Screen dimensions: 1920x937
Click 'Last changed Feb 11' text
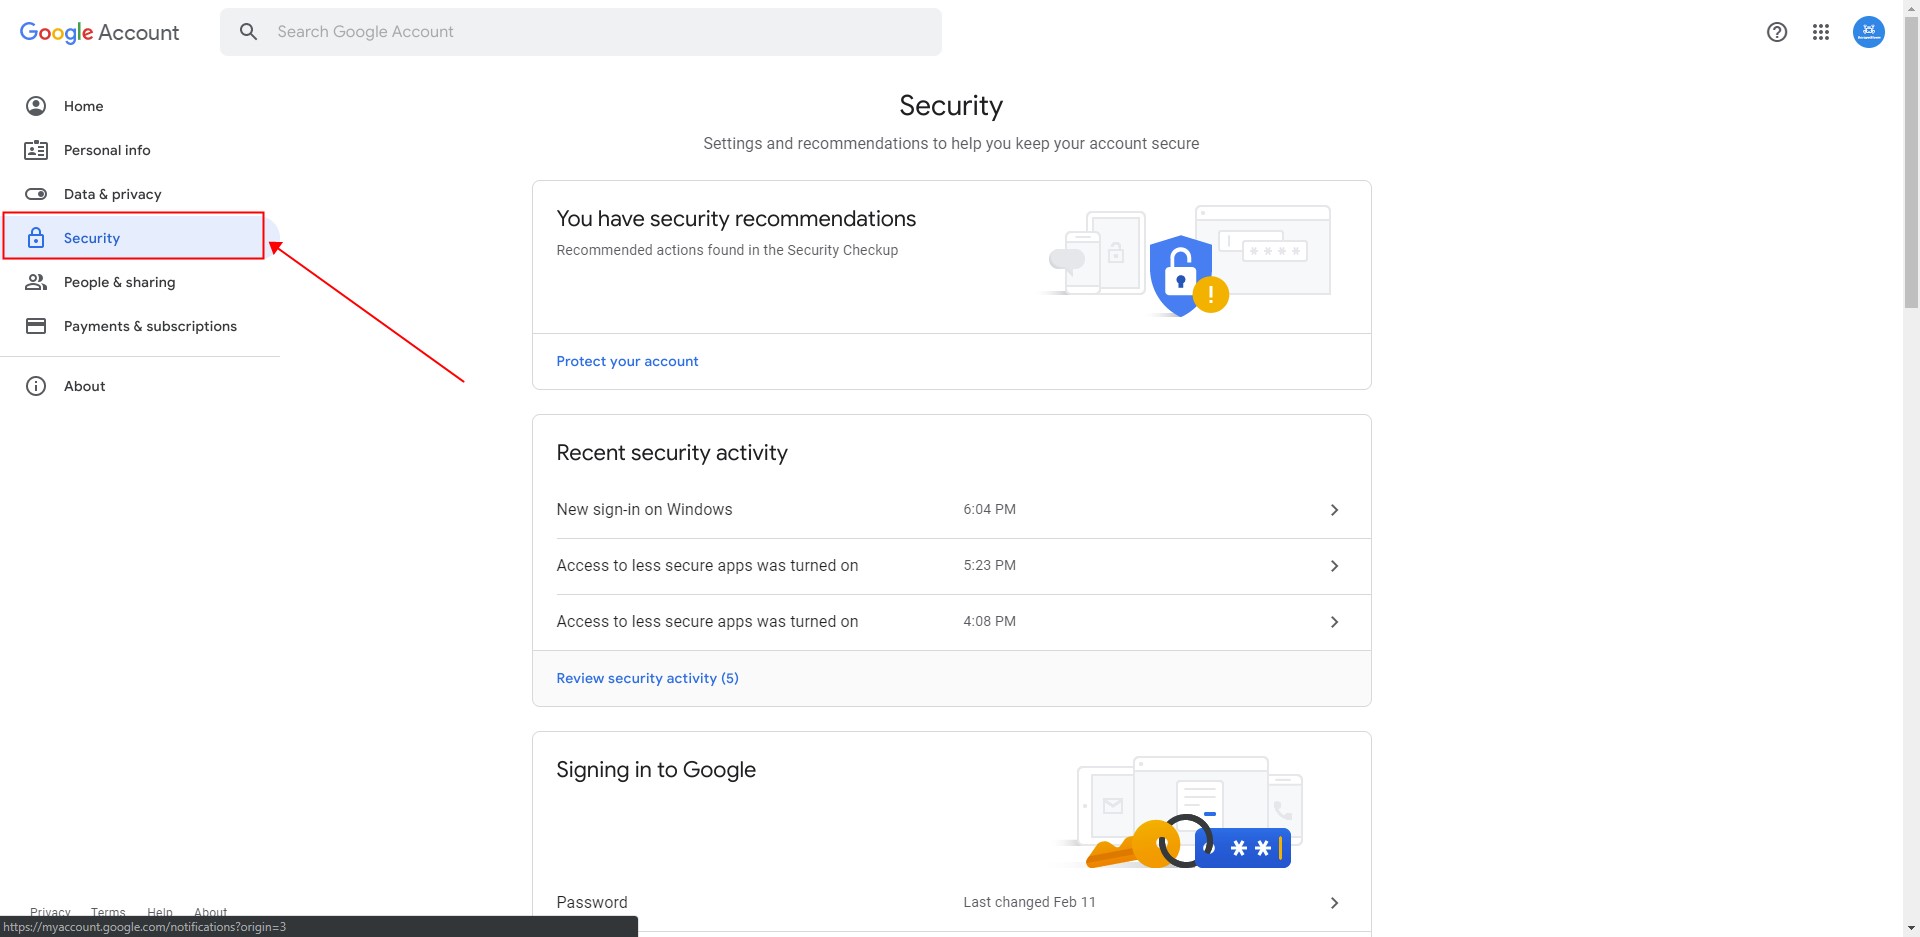click(1029, 902)
